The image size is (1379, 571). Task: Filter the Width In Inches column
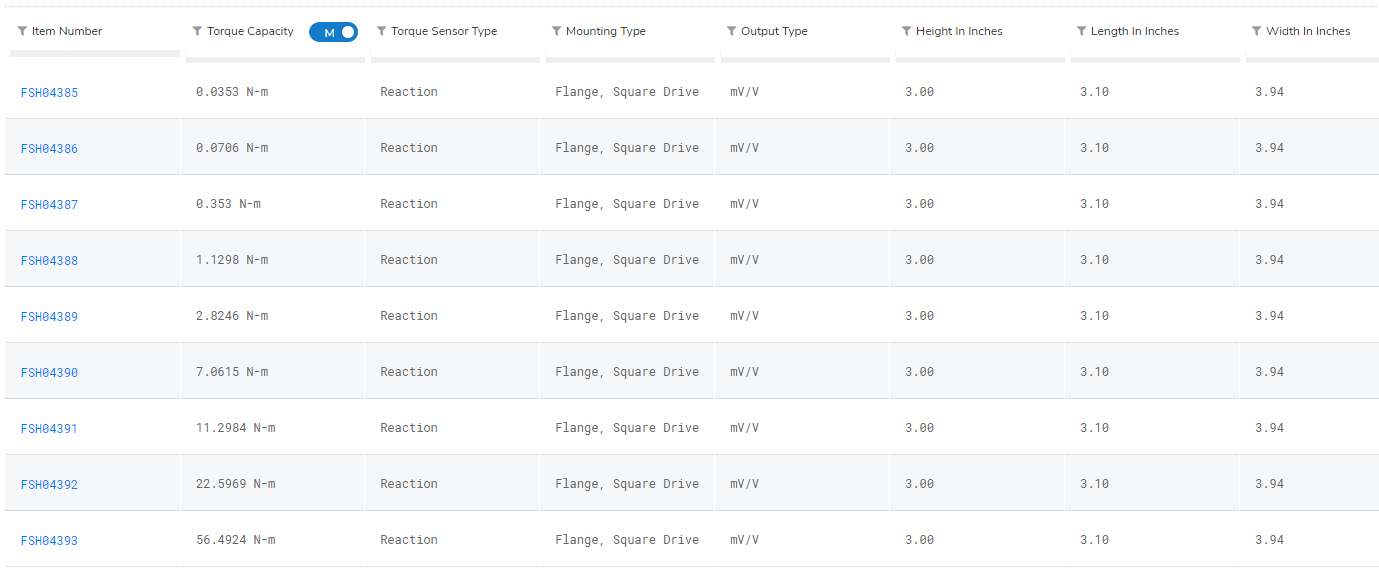coord(1256,31)
